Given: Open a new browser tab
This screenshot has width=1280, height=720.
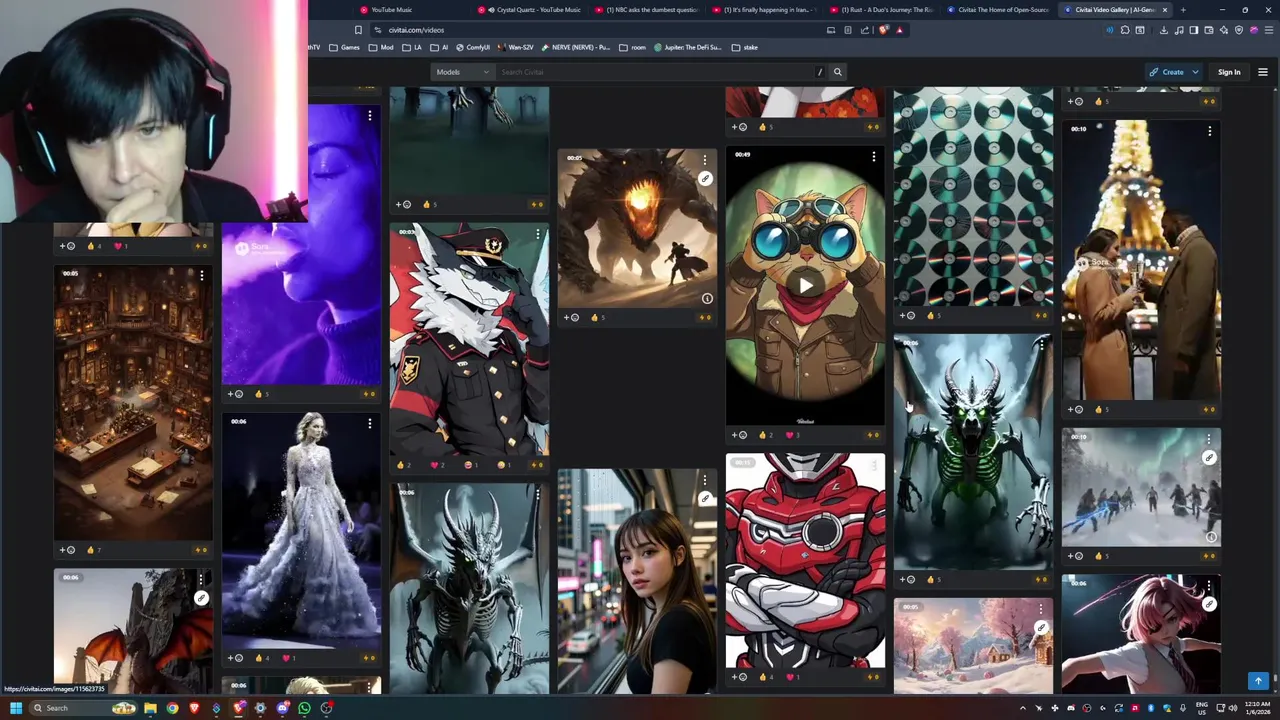Looking at the screenshot, I should (x=1183, y=10).
